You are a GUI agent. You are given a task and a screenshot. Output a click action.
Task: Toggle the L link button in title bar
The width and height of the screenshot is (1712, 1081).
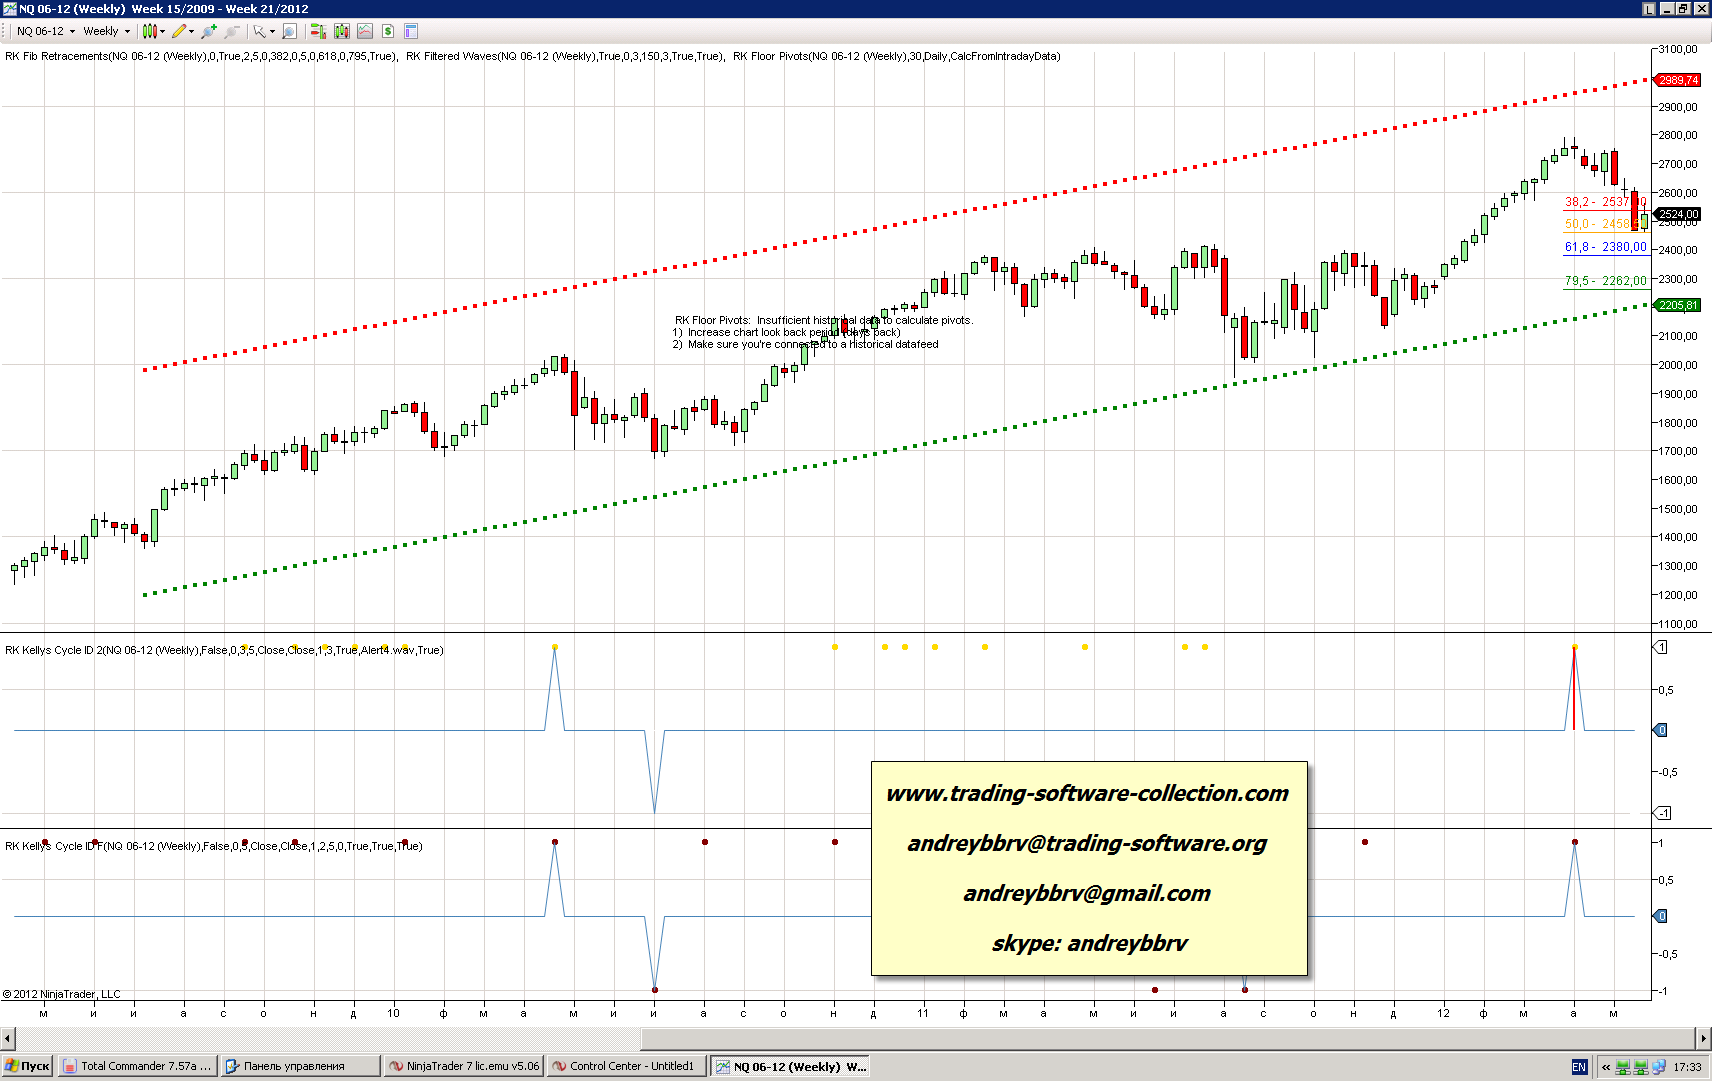(1649, 8)
